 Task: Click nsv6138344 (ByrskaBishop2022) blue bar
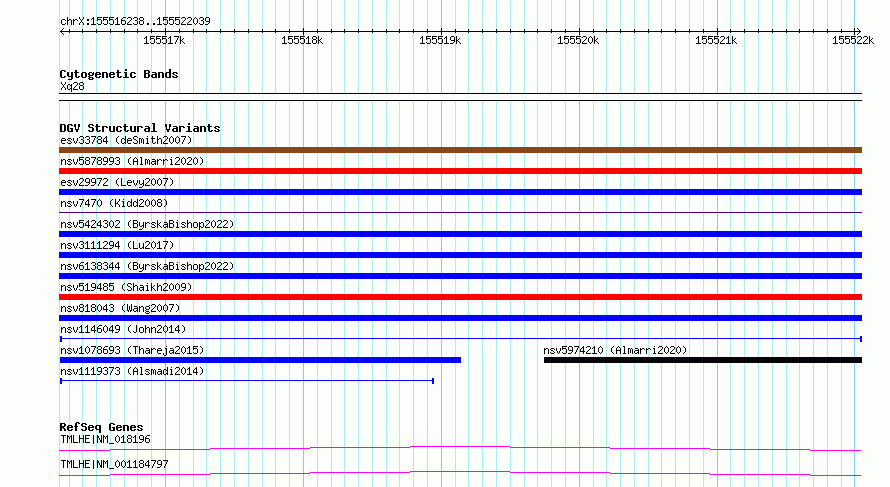[460, 276]
